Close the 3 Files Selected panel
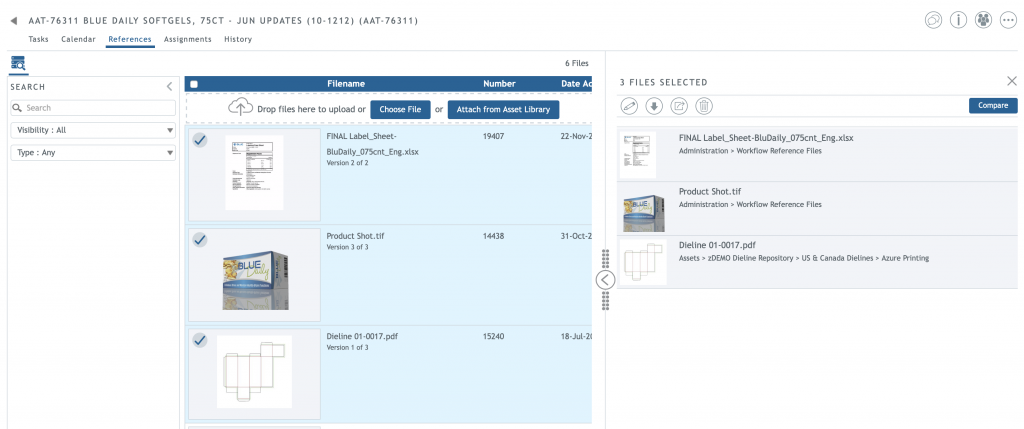This screenshot has height=429, width=1024. [1012, 81]
